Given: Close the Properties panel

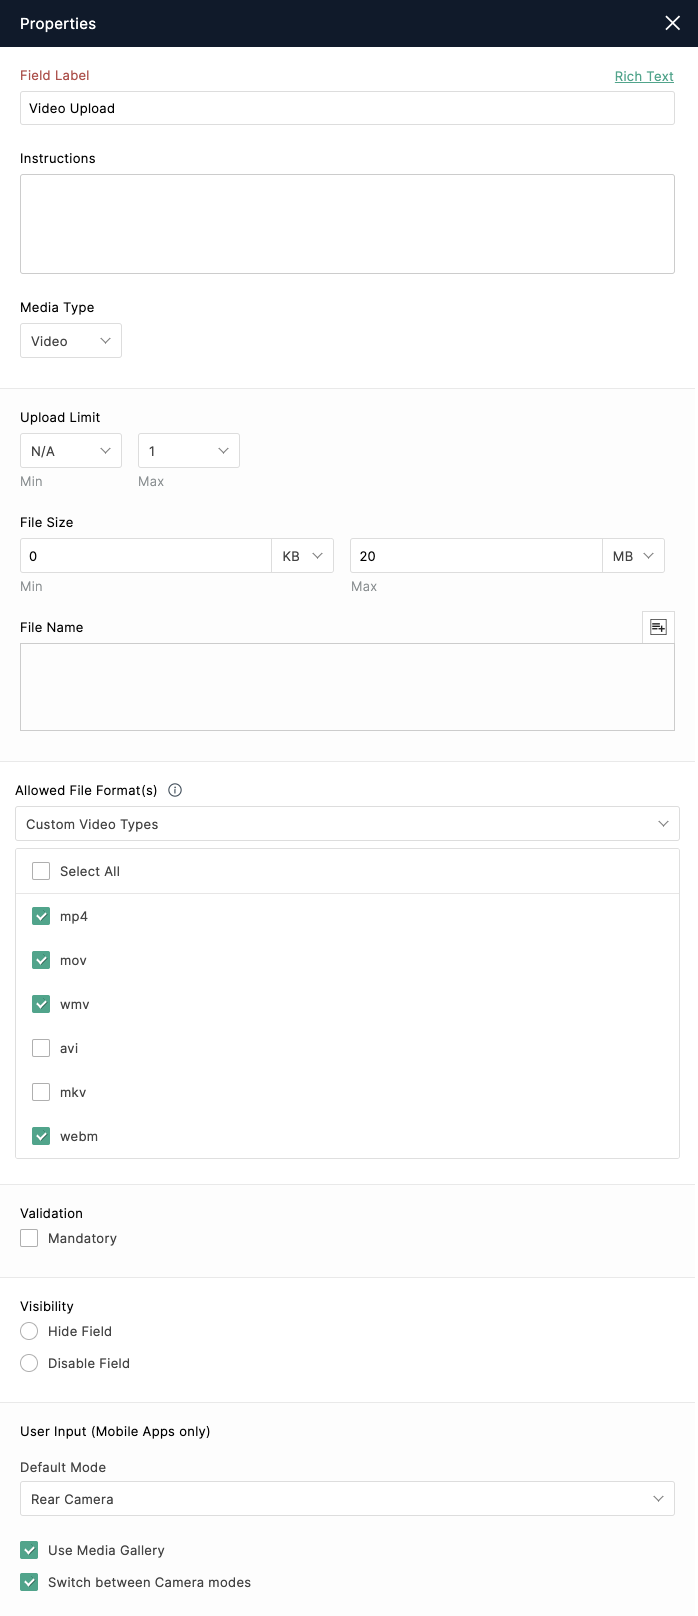Looking at the screenshot, I should [x=672, y=23].
